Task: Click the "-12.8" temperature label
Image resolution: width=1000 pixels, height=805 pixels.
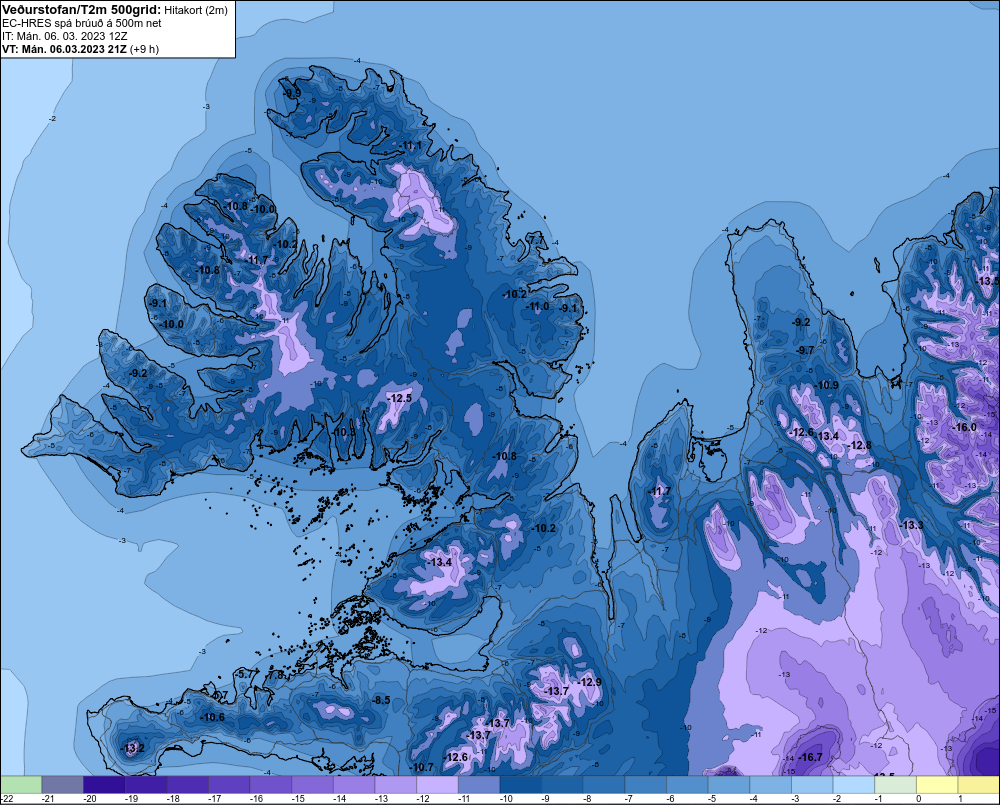Action: click(x=860, y=445)
